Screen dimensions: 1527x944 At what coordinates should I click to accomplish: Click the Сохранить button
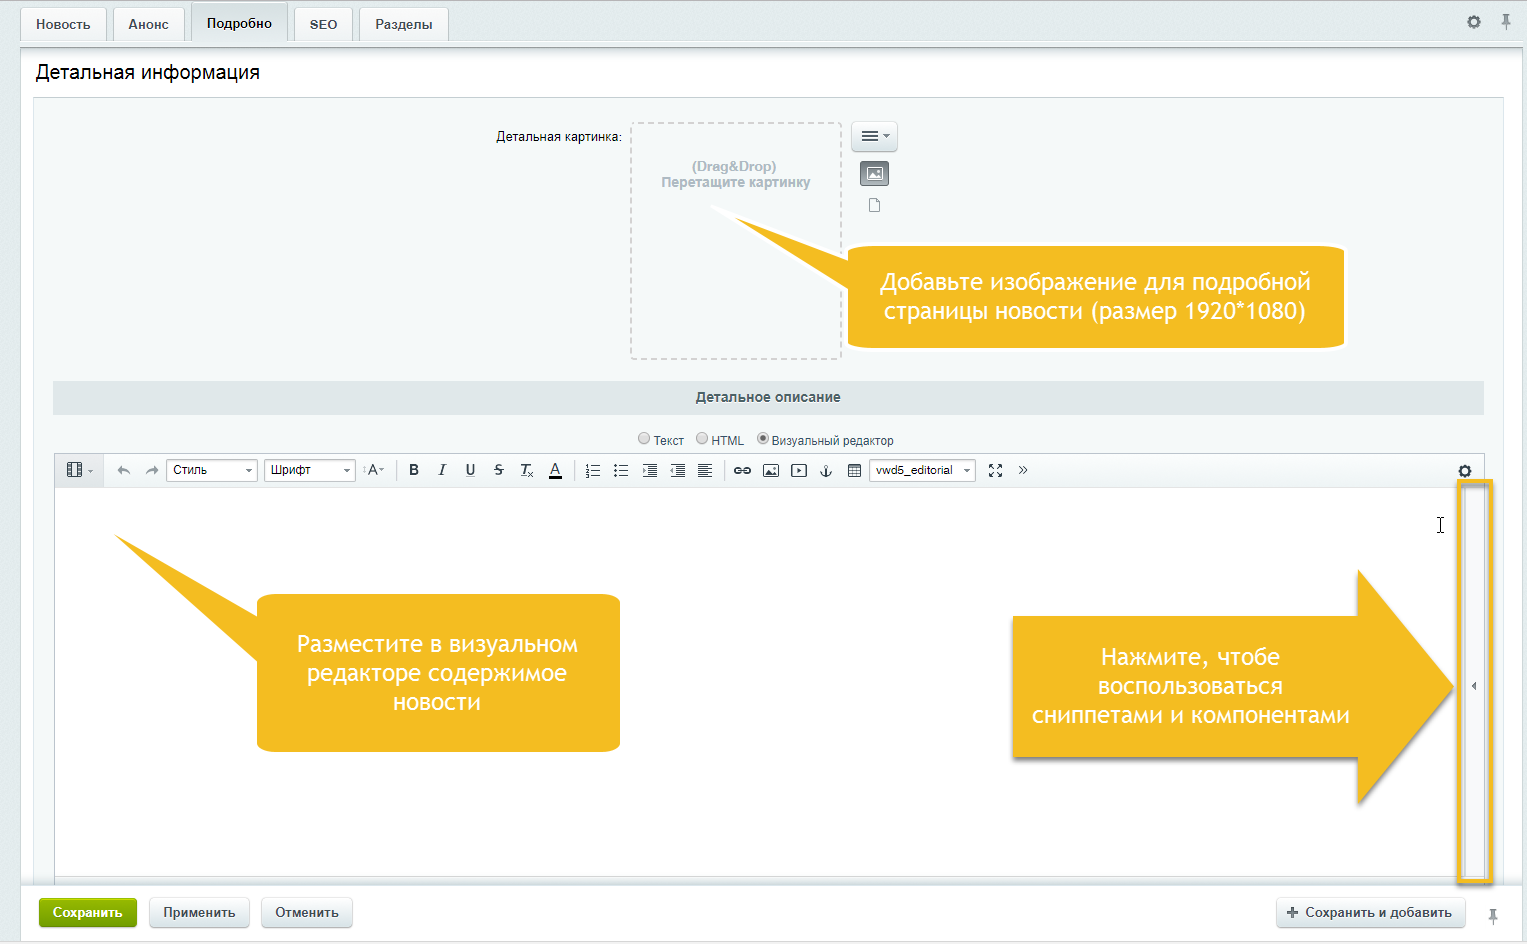coord(88,912)
